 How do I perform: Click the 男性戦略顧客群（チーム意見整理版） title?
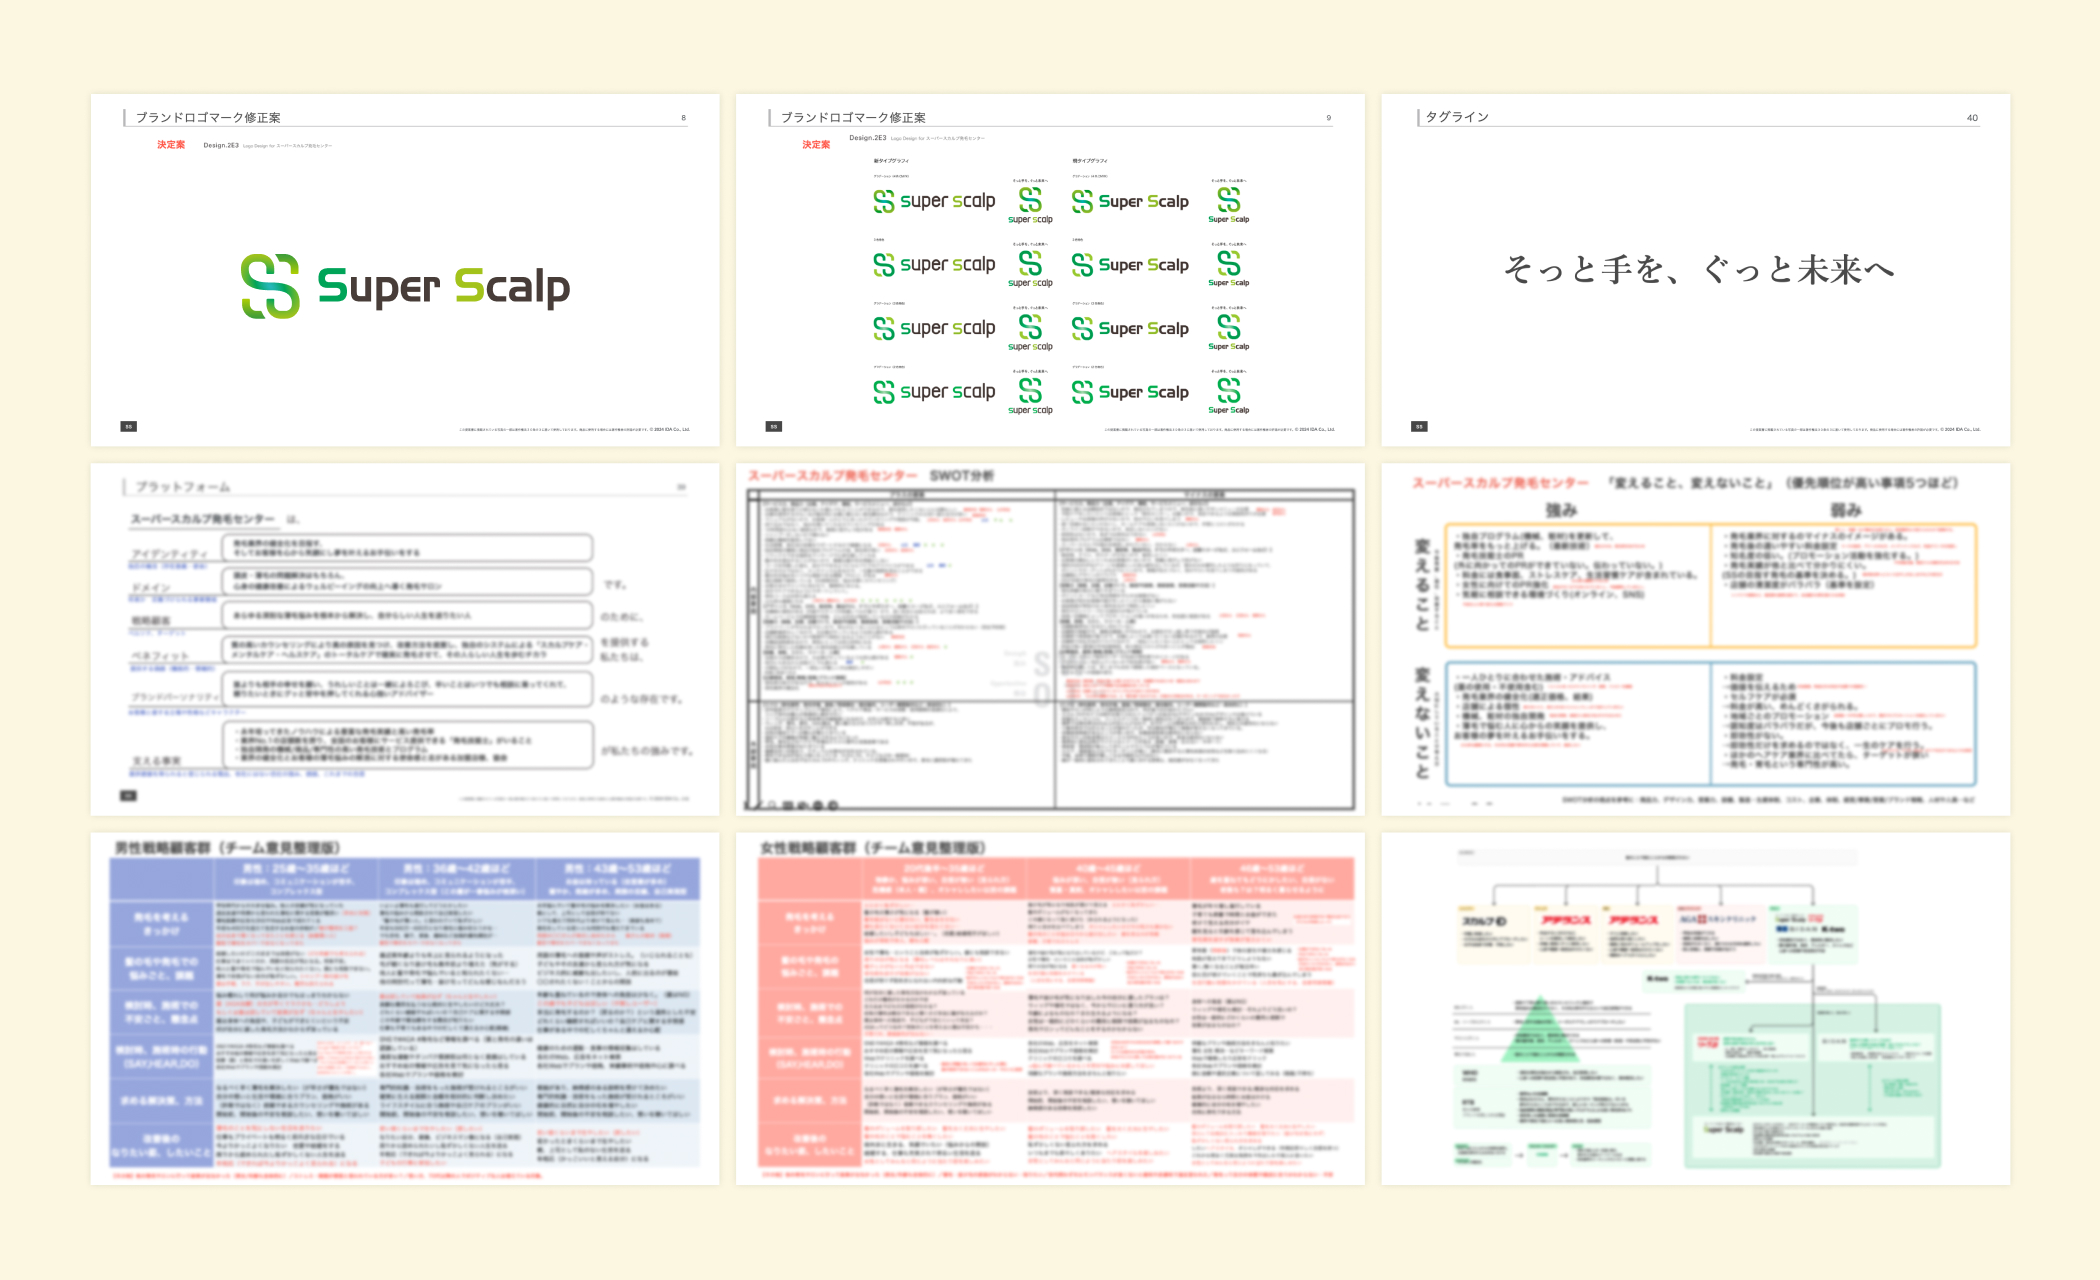click(x=227, y=848)
